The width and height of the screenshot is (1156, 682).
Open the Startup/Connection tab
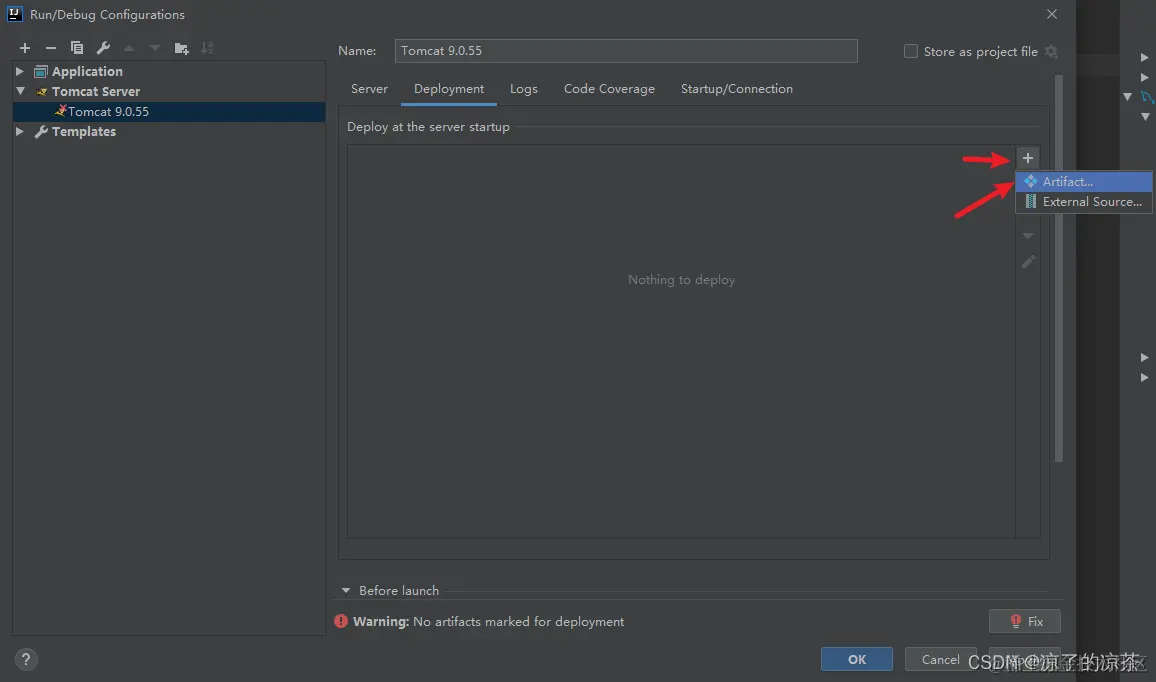coord(737,88)
